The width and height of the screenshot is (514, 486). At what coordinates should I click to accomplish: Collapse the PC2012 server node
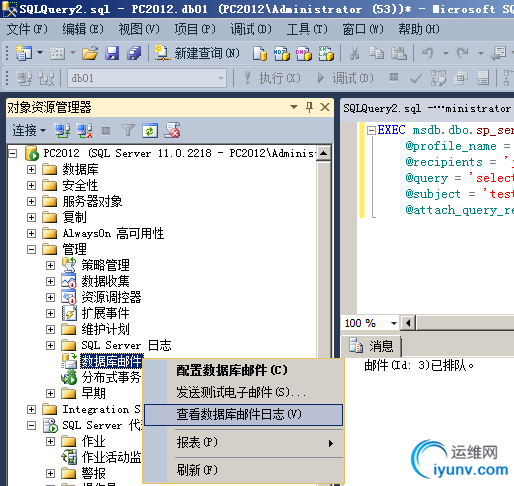pyautogui.click(x=13, y=153)
